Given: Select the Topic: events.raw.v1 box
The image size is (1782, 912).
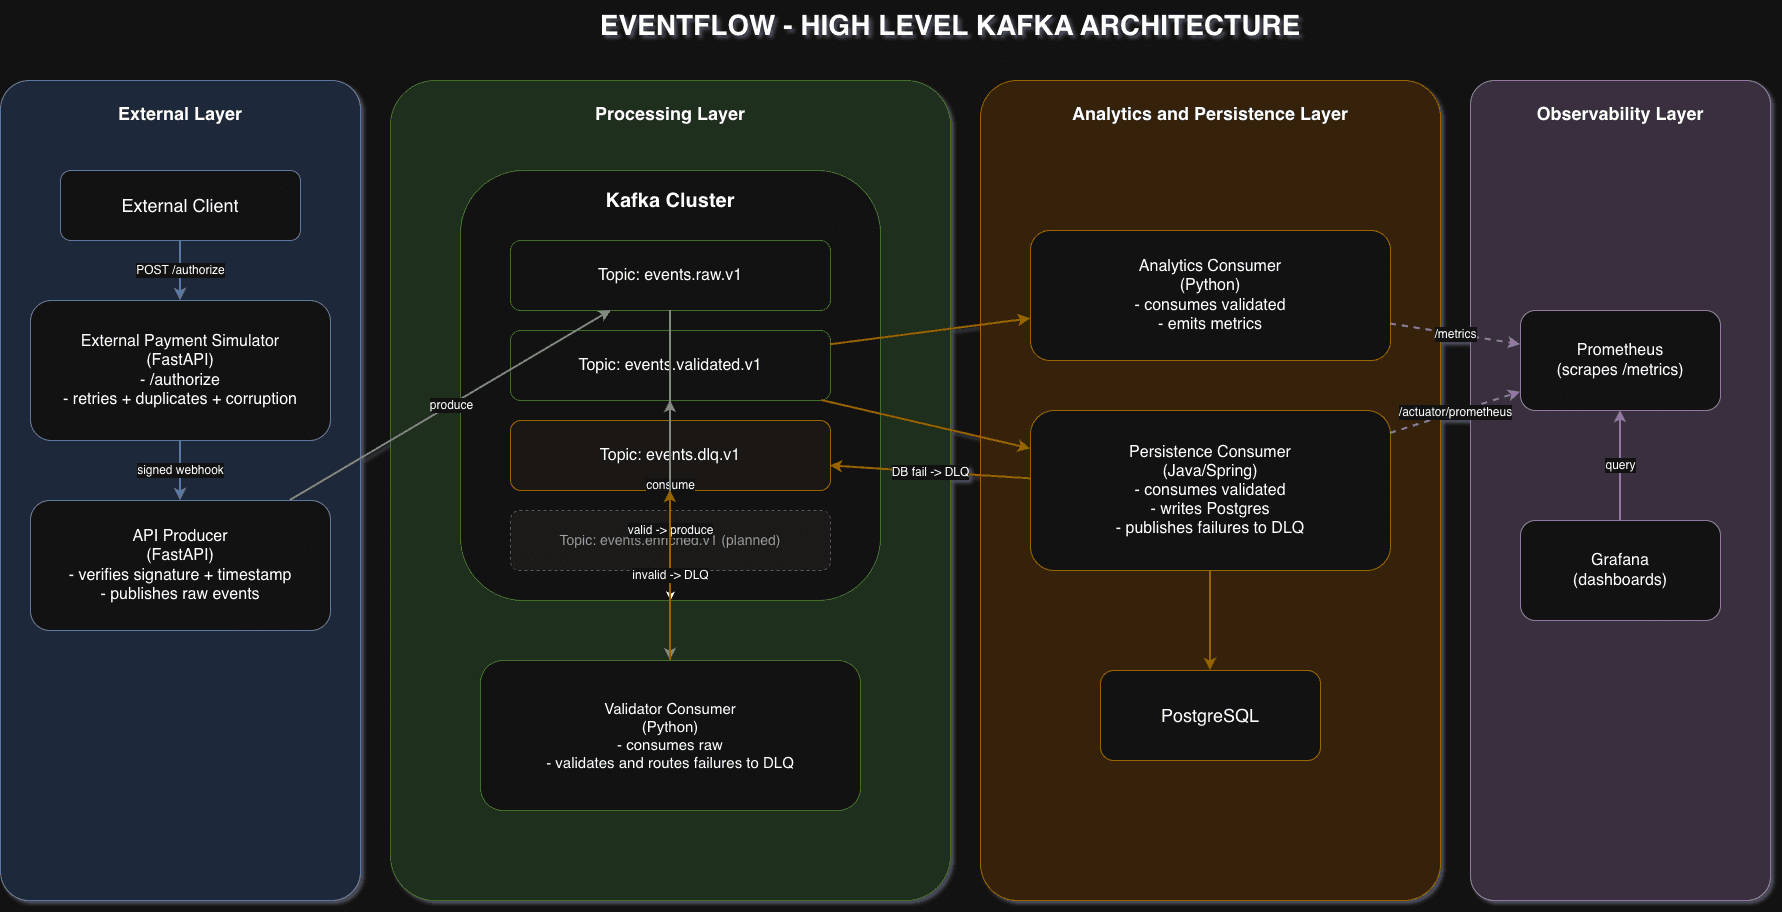Looking at the screenshot, I should tap(669, 274).
